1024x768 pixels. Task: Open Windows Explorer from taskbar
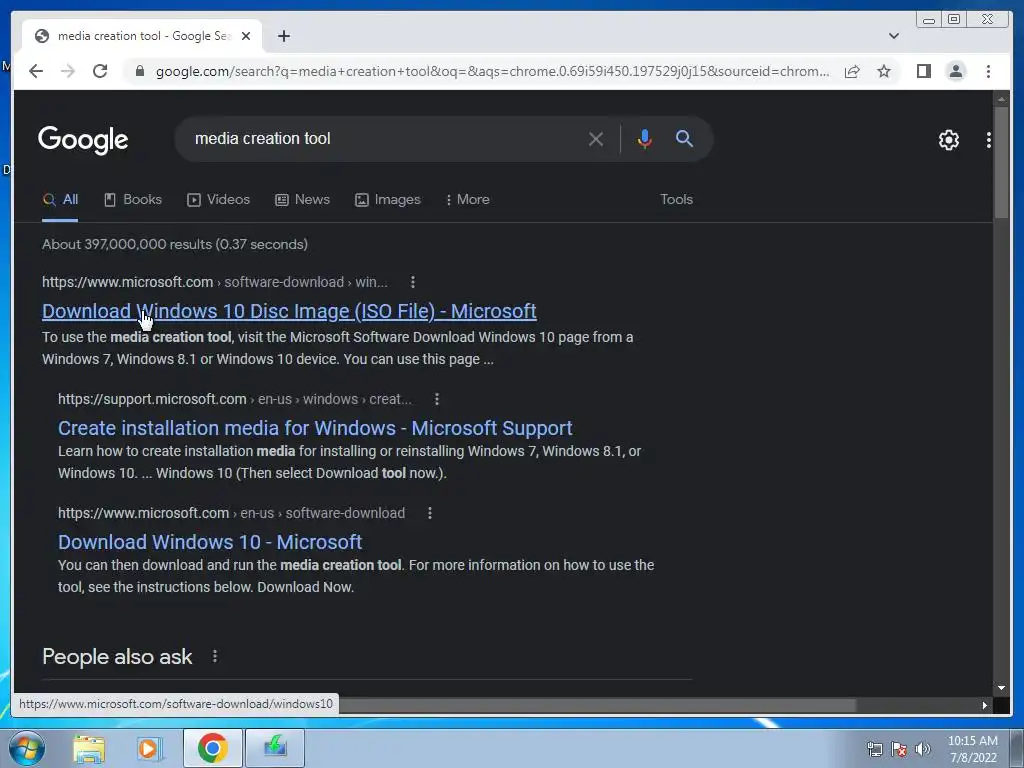pyautogui.click(x=89, y=748)
